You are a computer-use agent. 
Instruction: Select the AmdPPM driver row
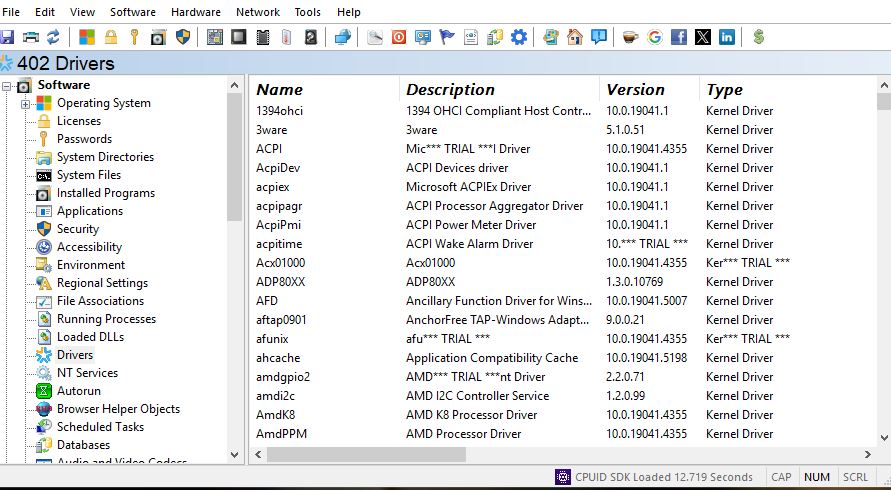563,434
